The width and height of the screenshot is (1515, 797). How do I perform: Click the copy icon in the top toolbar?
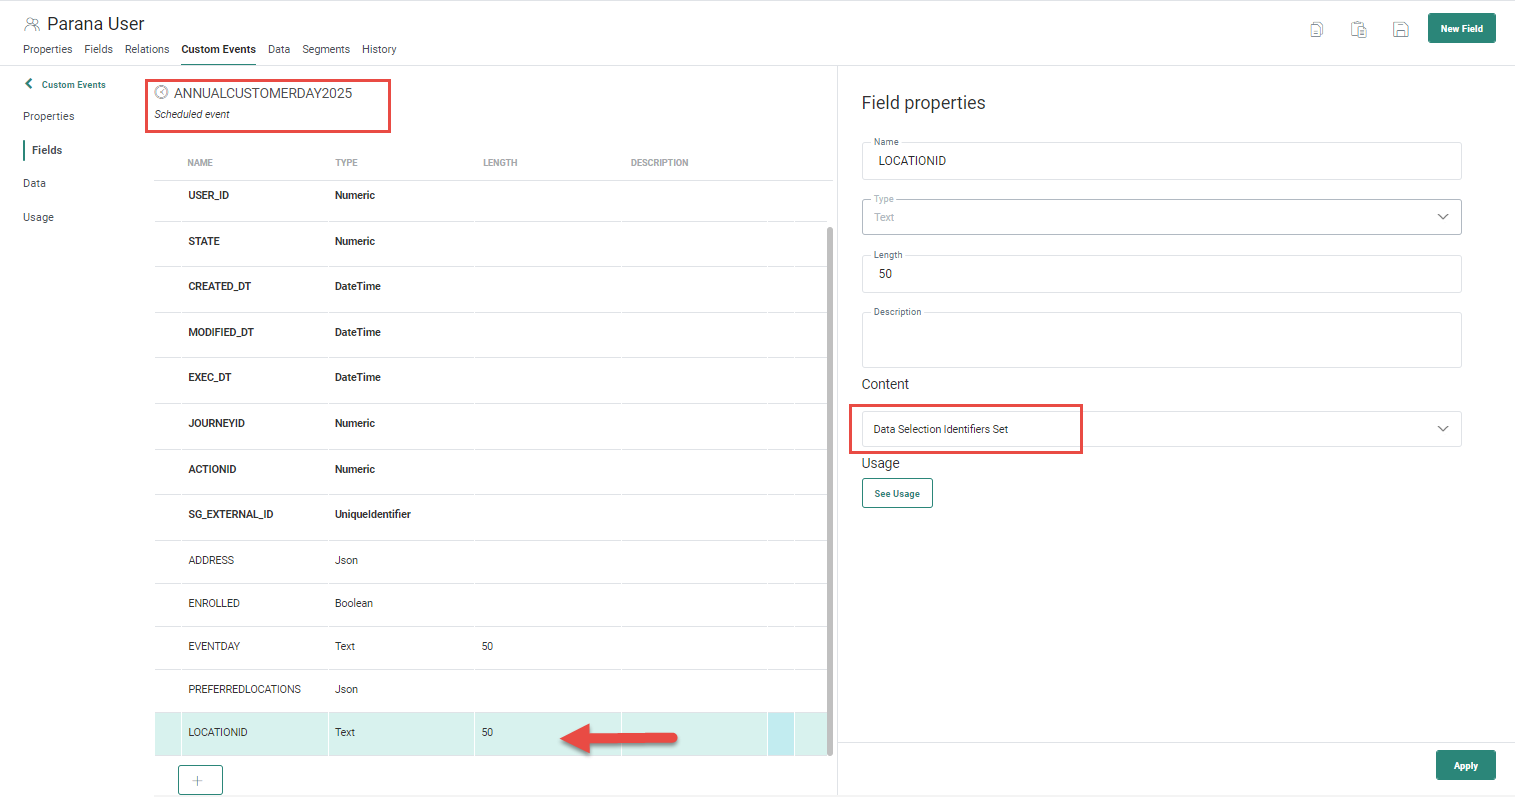point(1316,29)
